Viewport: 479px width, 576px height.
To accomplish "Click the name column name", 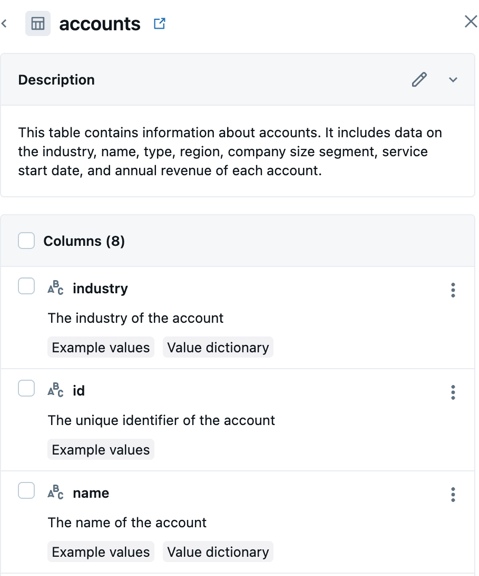I will click(x=91, y=493).
